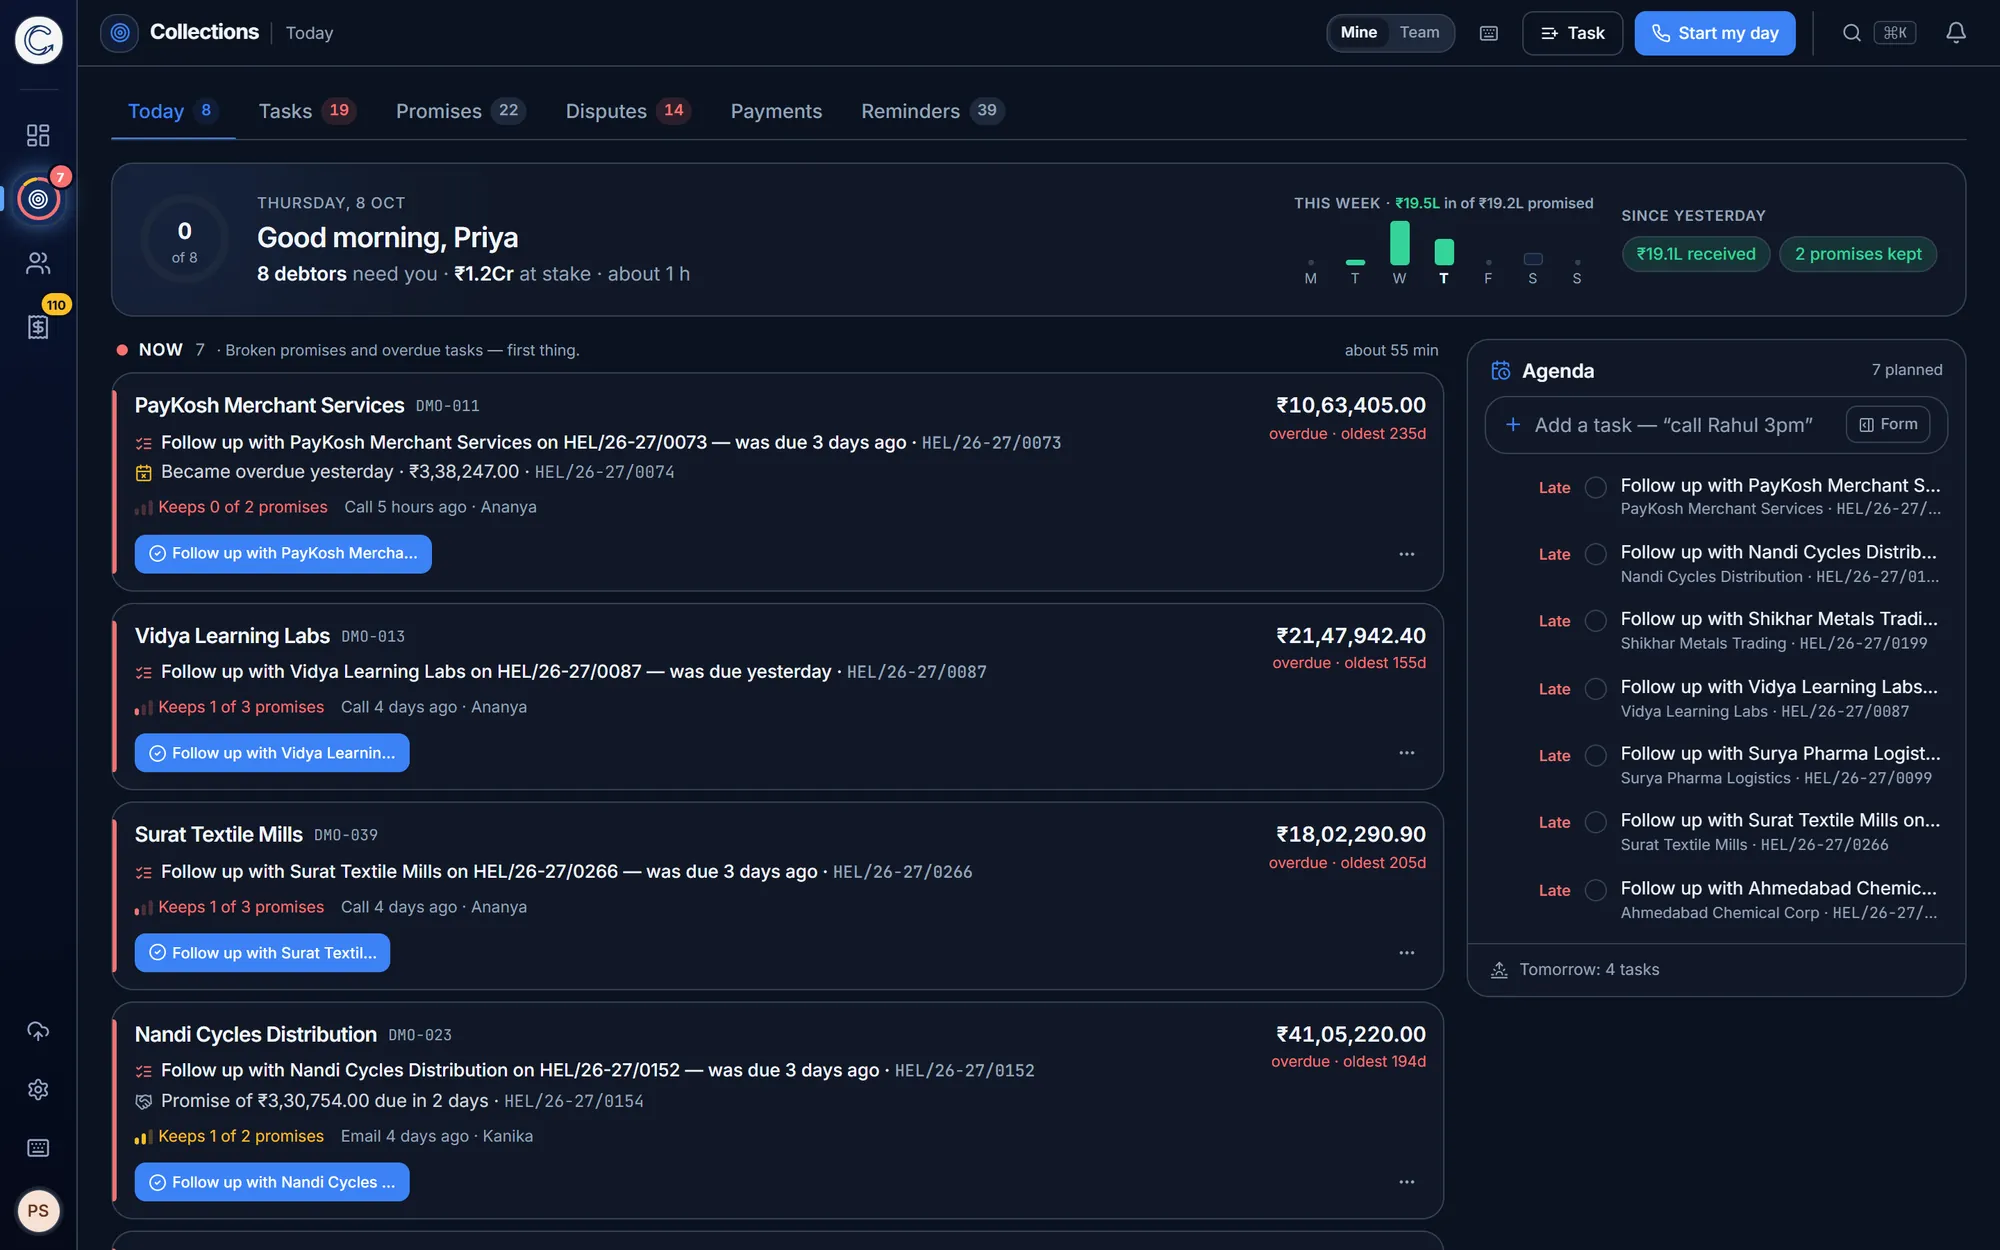Viewport: 2000px width, 1250px height.
Task: Mark Surat Textile Mills agenda task complete
Action: [1596, 822]
